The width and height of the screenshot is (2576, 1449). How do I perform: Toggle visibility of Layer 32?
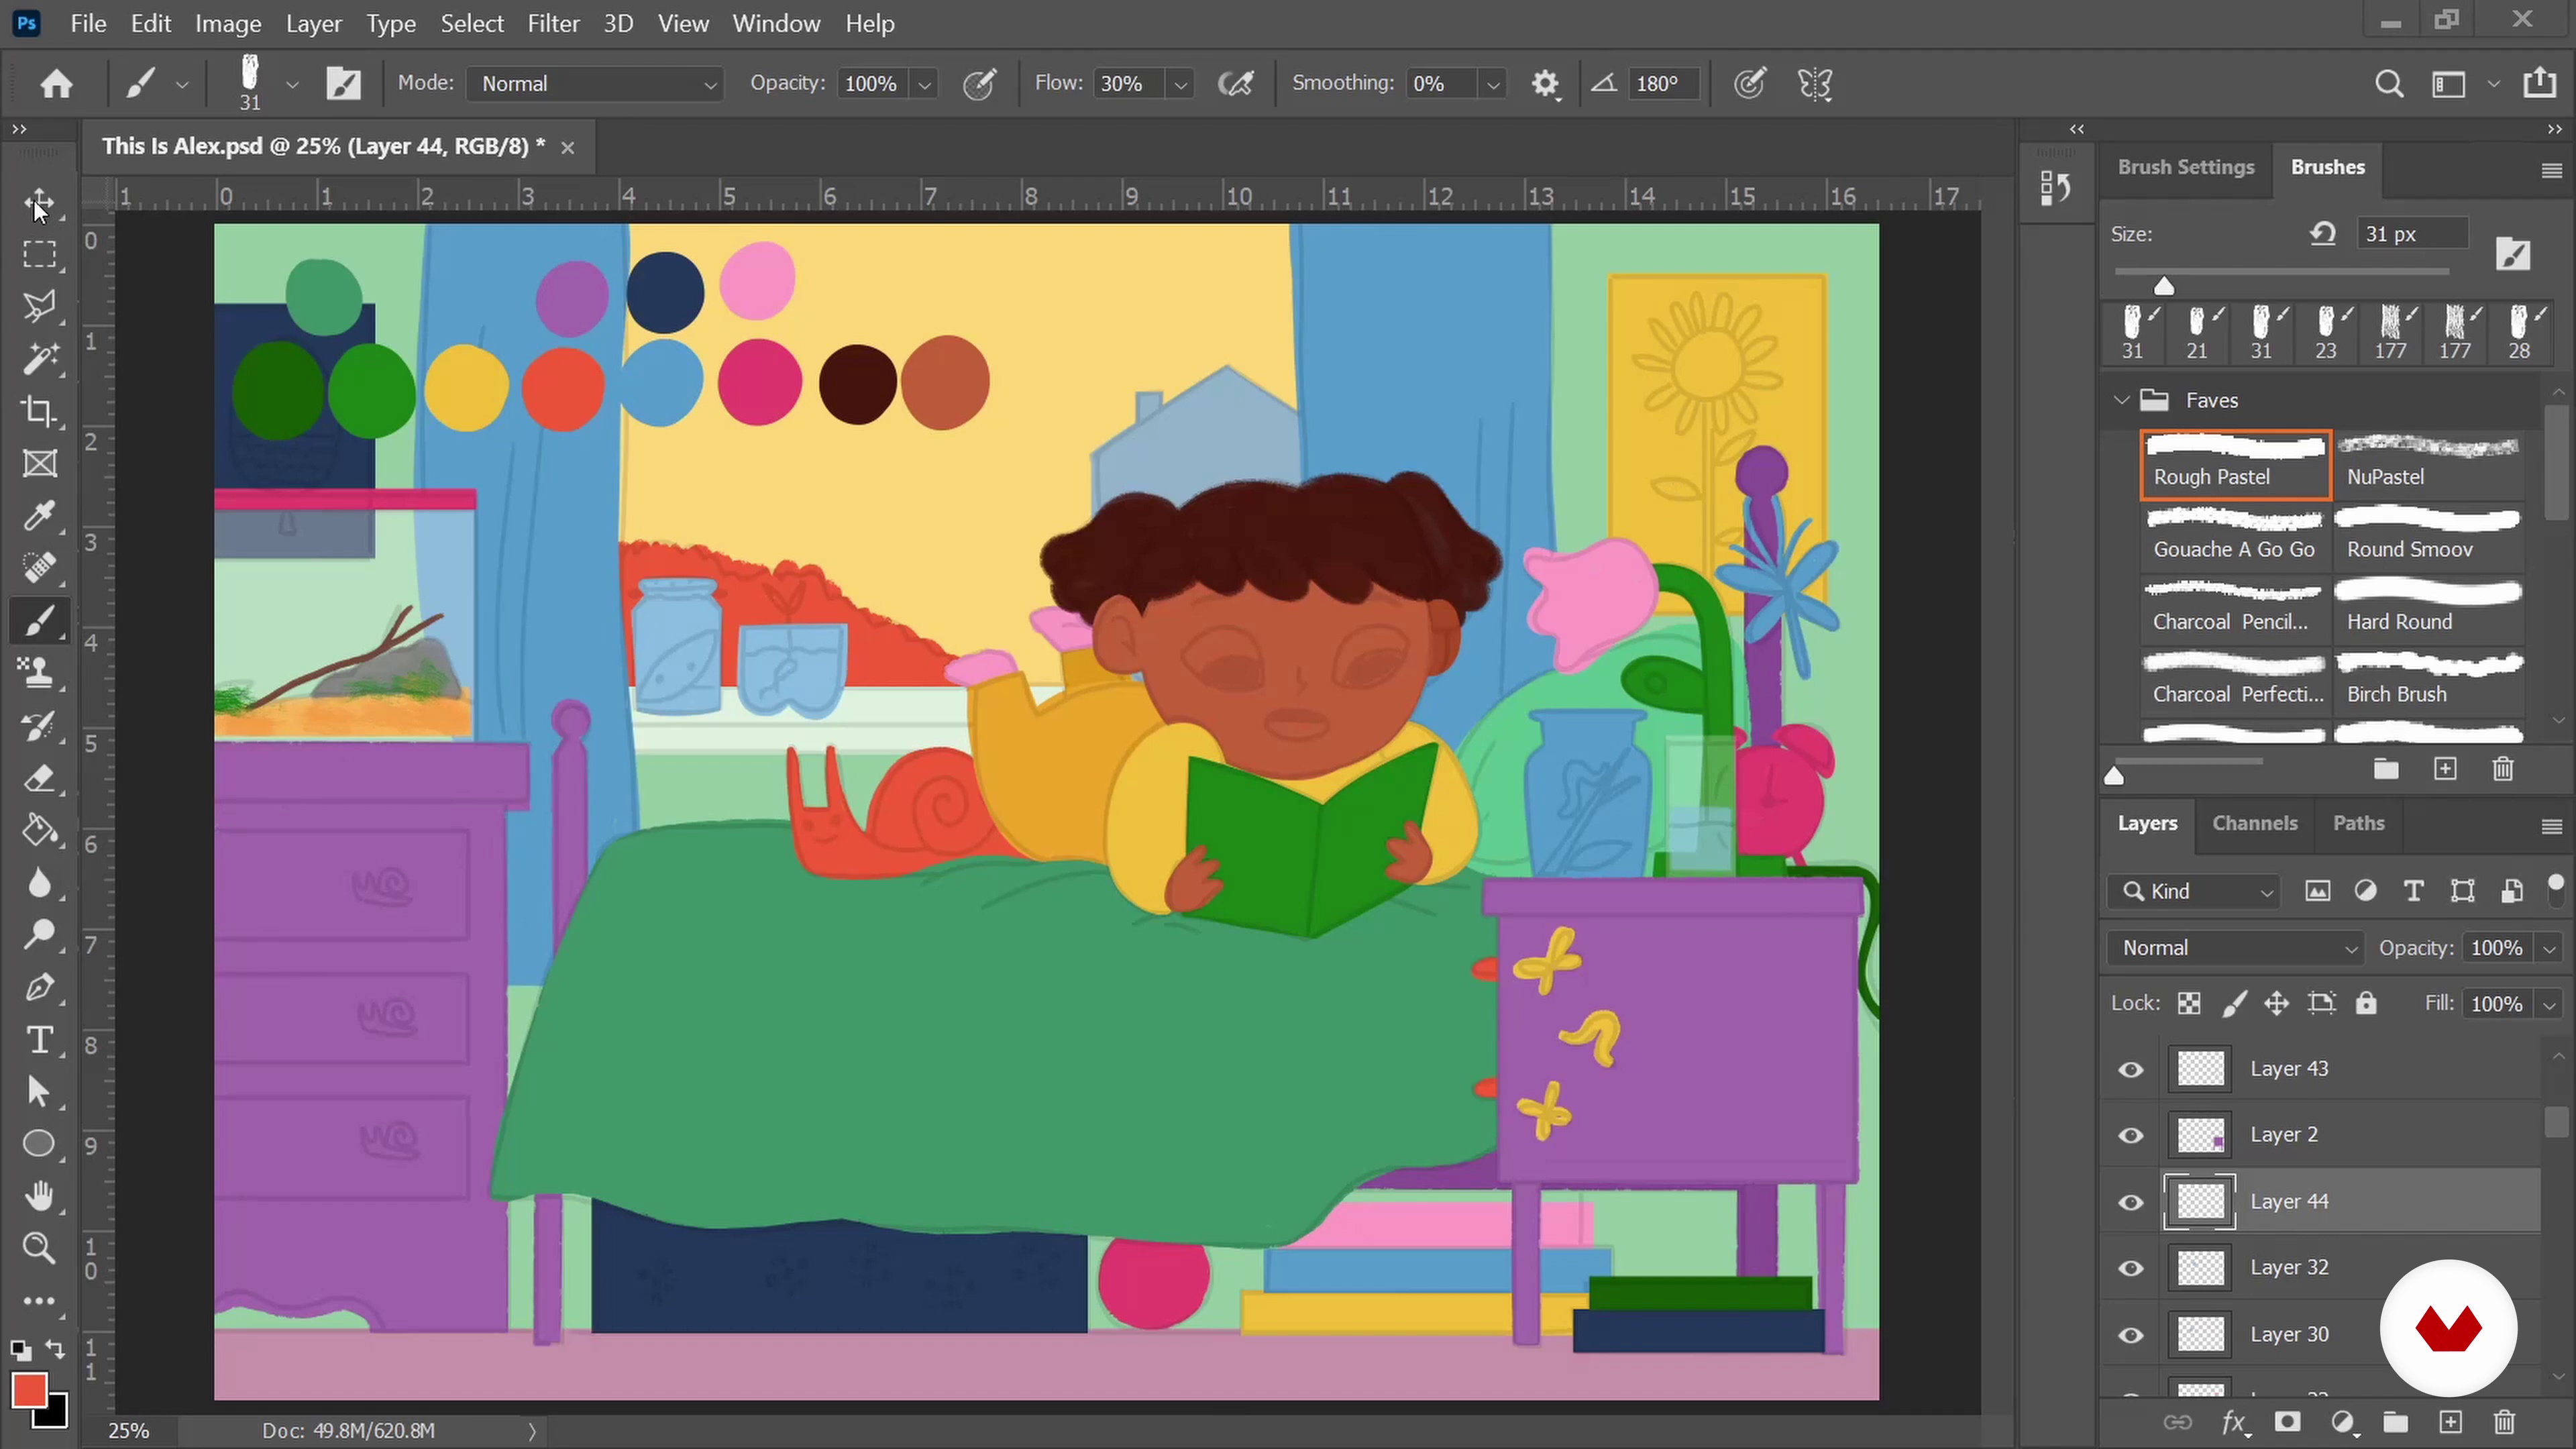(2131, 1268)
